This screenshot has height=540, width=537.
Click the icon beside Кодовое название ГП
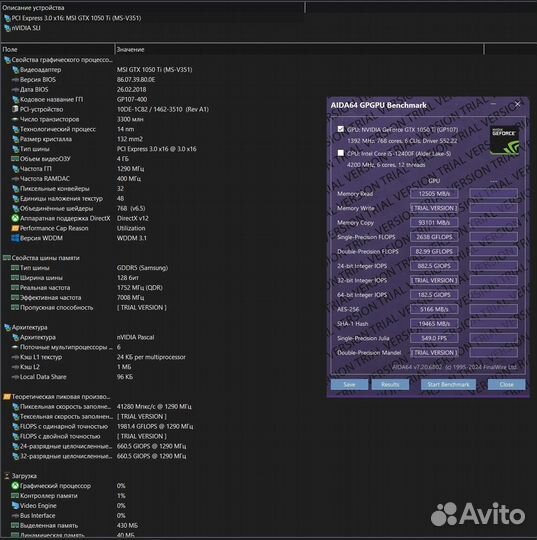(x=15, y=100)
